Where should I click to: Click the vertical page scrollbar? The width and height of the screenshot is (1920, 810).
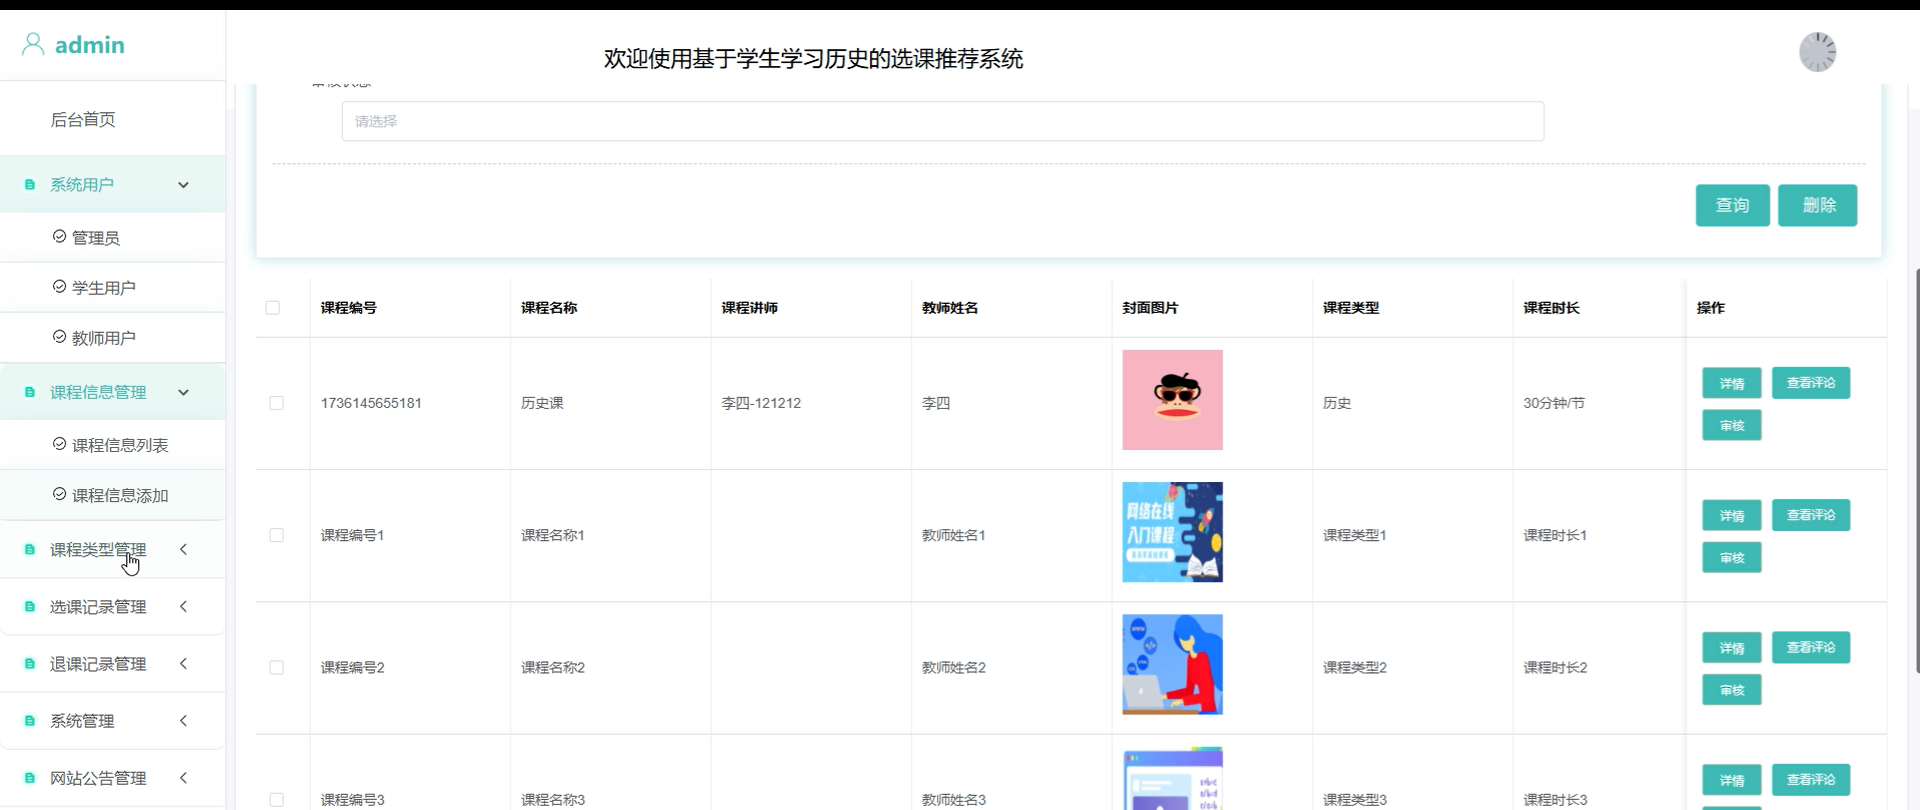pos(1916,470)
